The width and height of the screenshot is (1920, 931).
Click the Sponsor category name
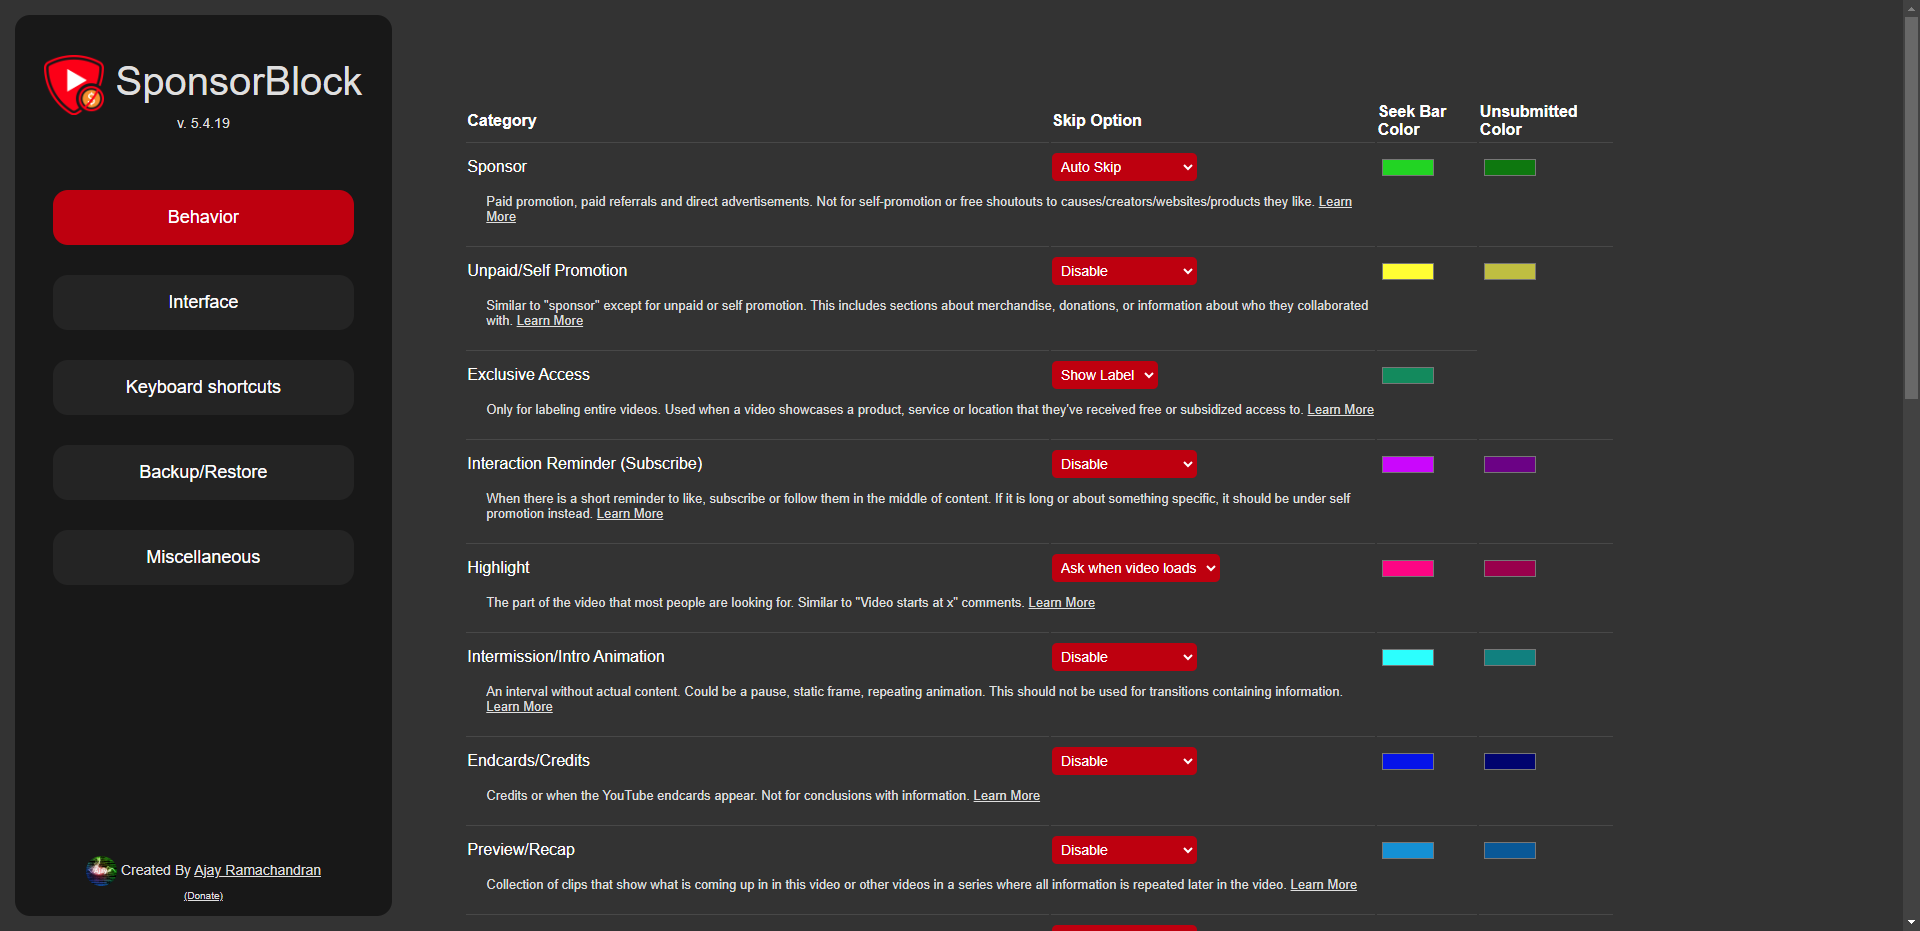coord(497,167)
